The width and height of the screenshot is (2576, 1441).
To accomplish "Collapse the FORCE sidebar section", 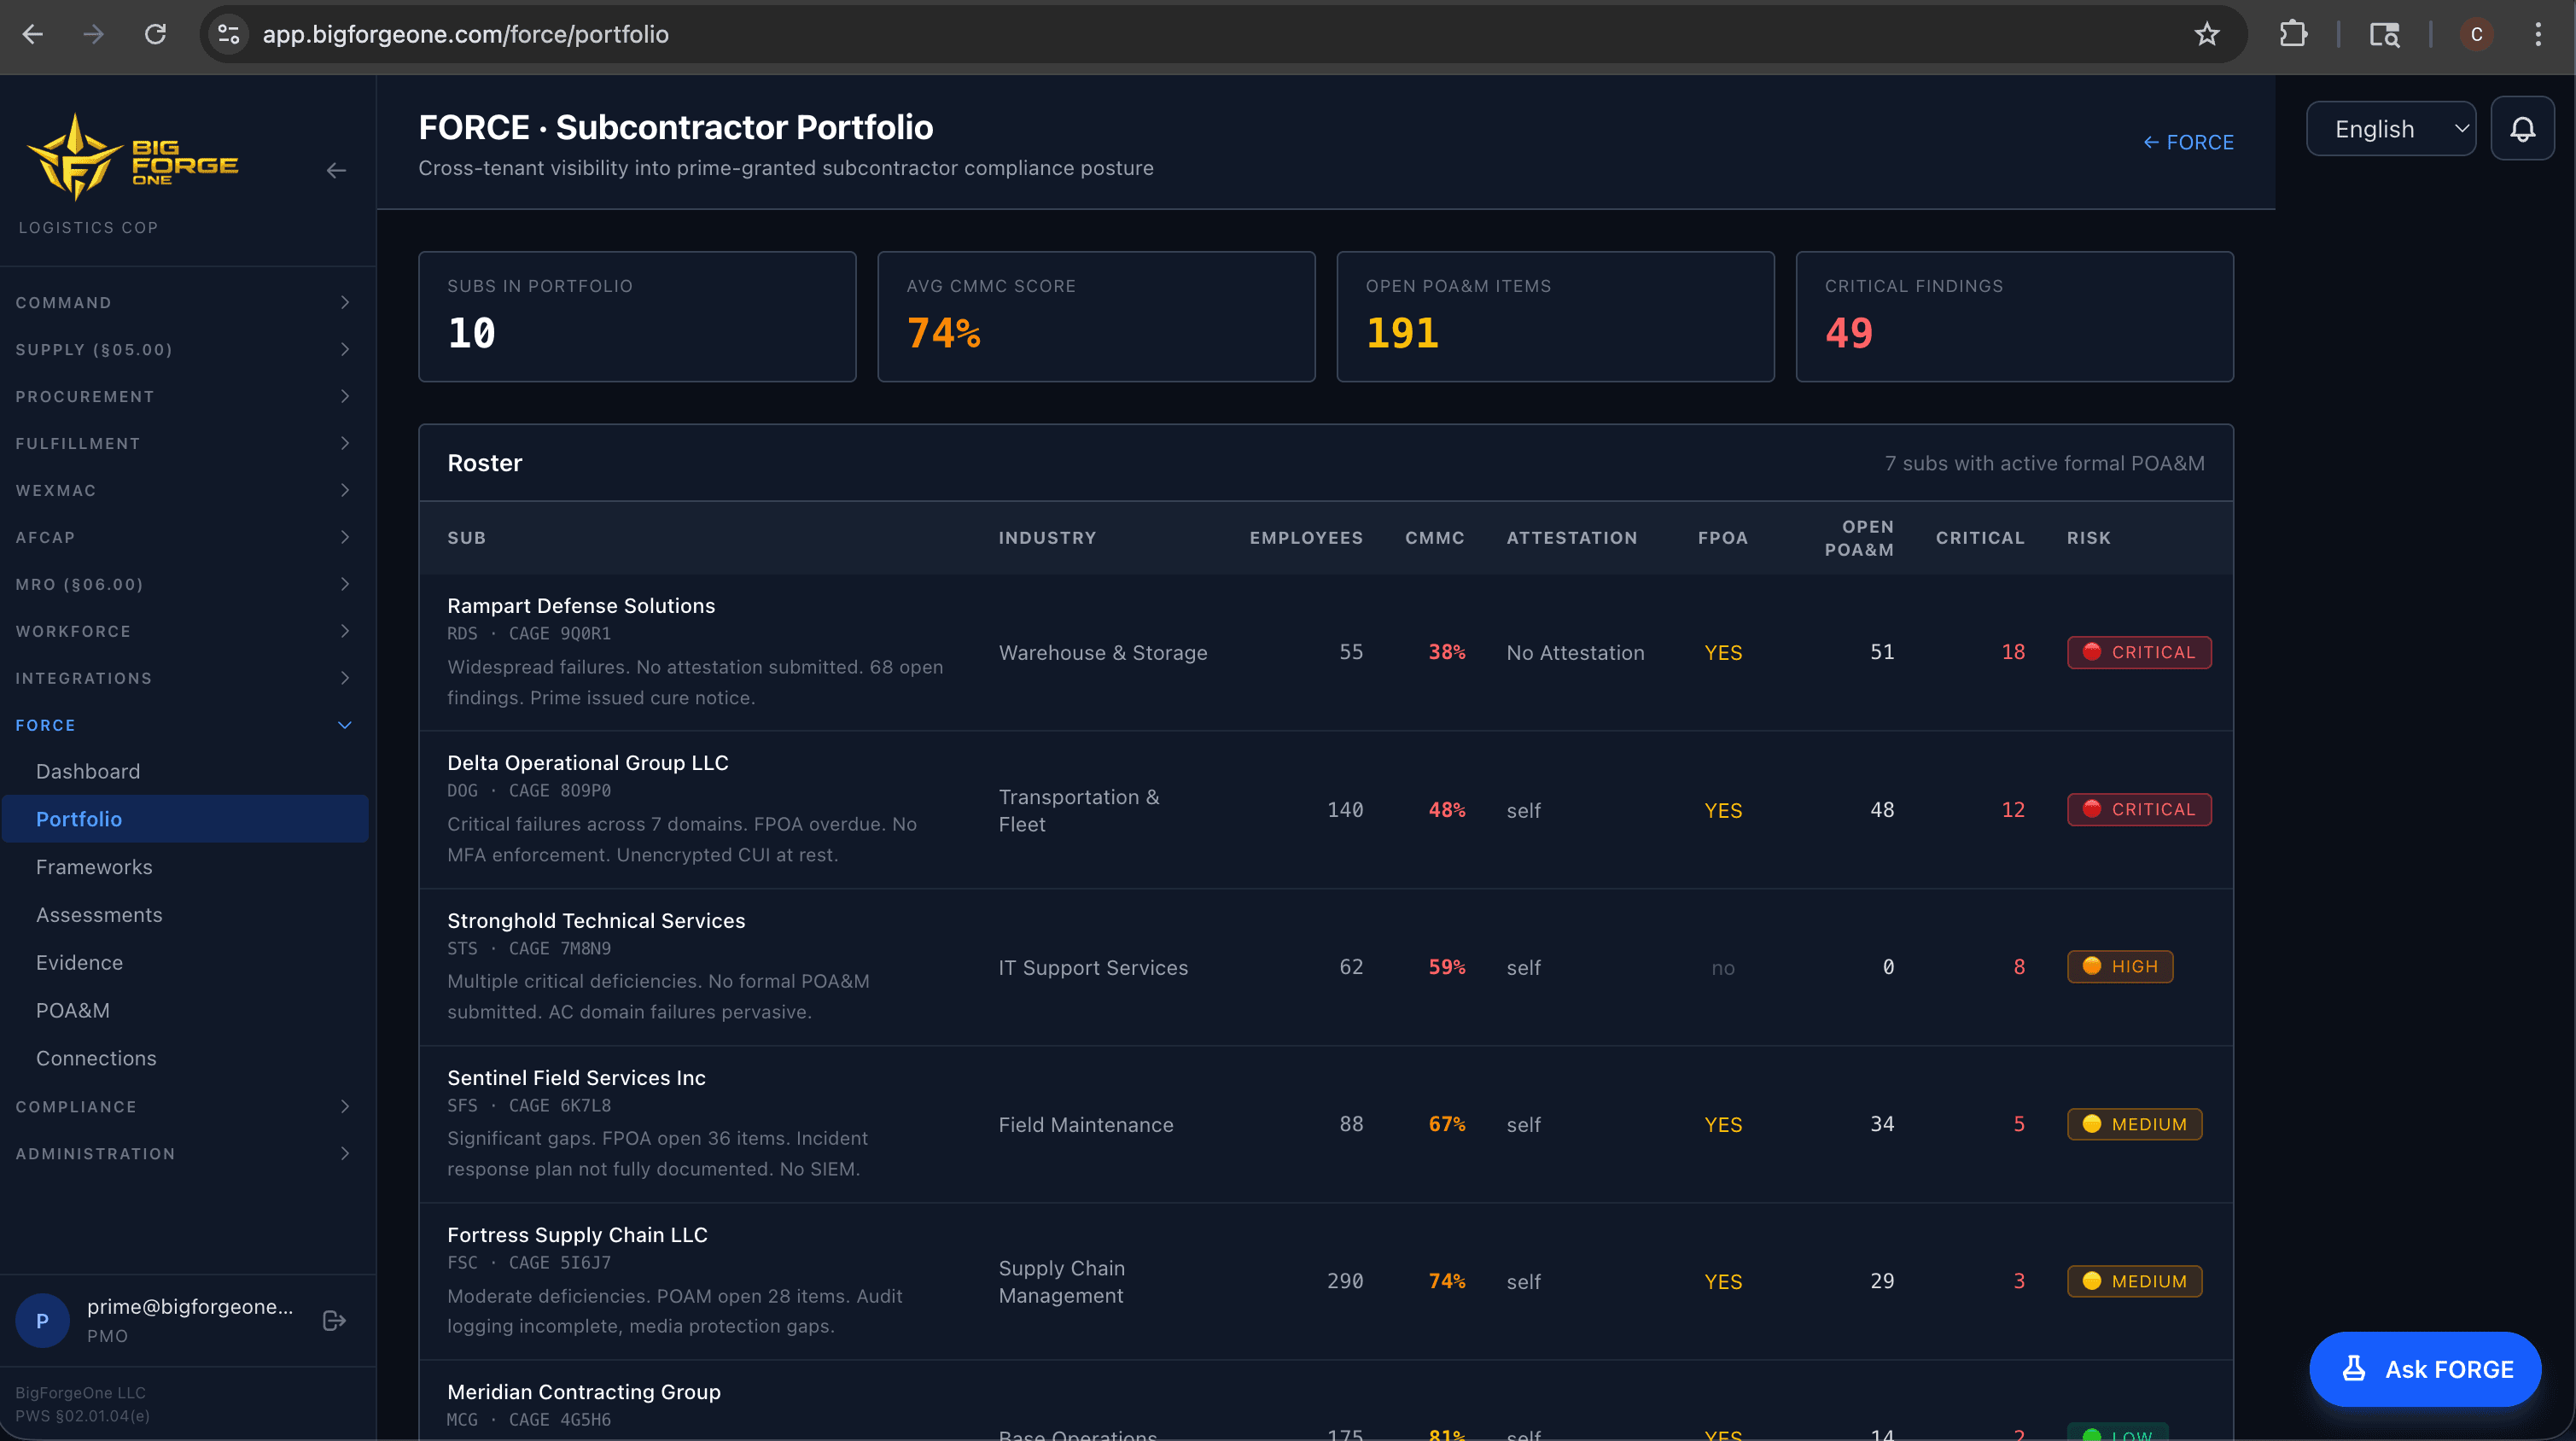I will pos(185,725).
